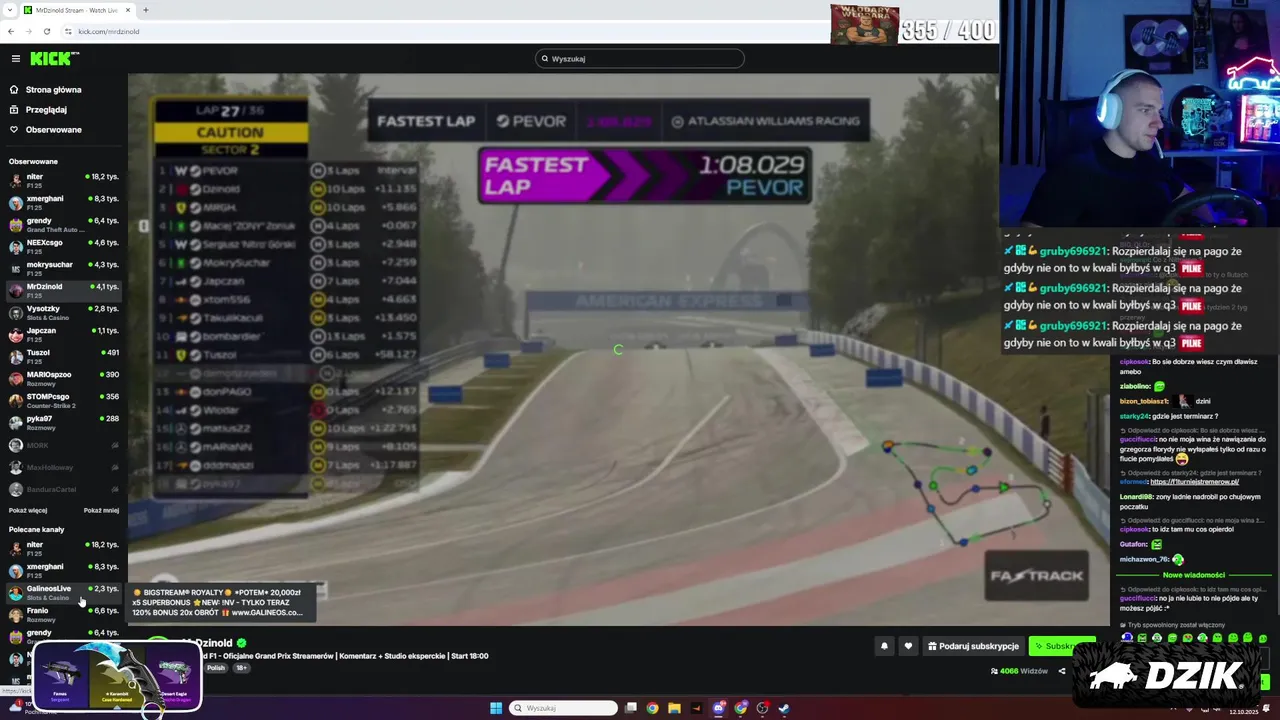1280x720 pixels.
Task: Click Podaruj subskrypcje button
Action: coord(973,646)
